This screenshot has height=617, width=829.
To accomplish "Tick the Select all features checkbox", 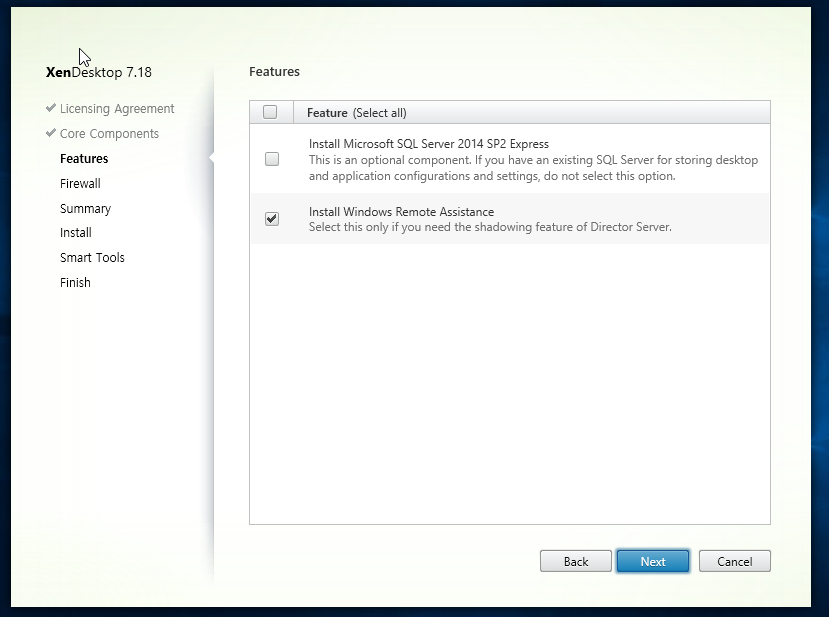I will tap(270, 112).
